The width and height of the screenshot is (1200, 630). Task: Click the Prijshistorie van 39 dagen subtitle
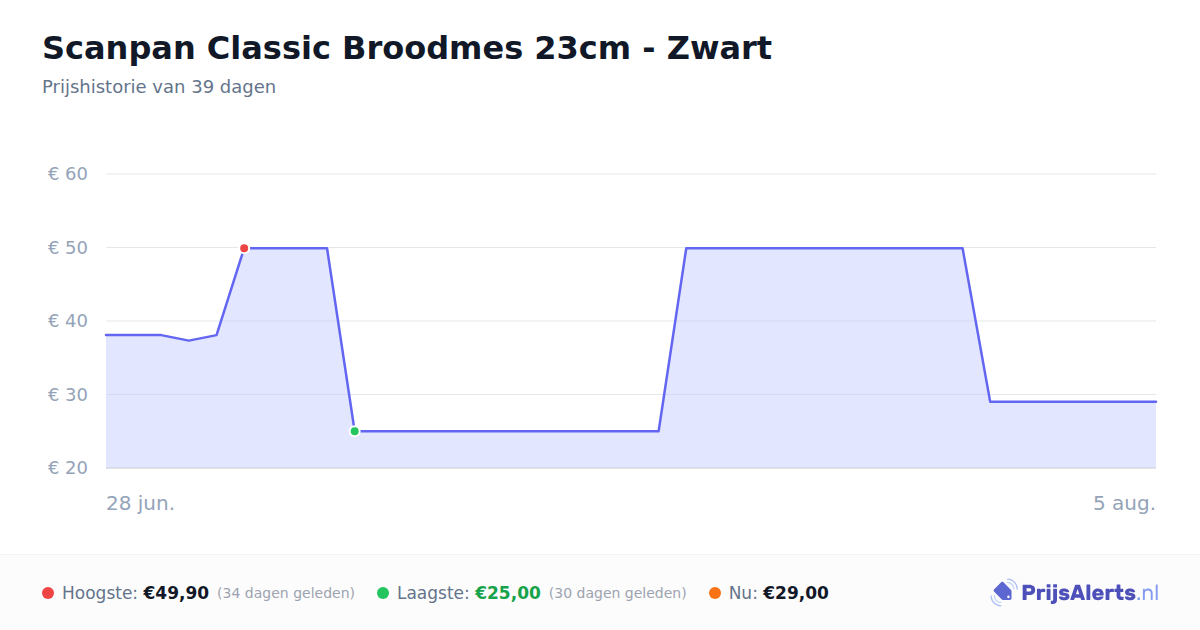point(159,87)
